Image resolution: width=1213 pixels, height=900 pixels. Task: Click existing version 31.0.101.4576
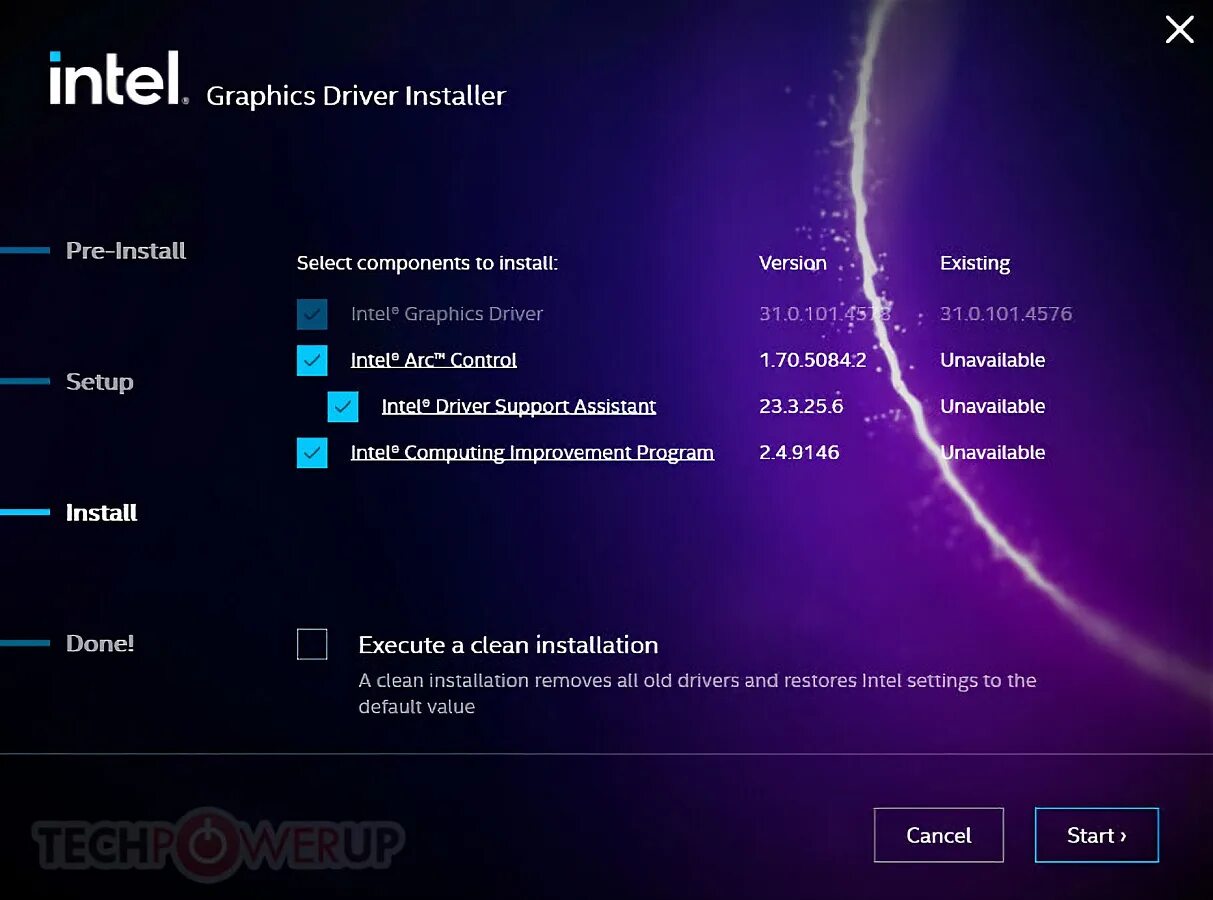[1006, 314]
